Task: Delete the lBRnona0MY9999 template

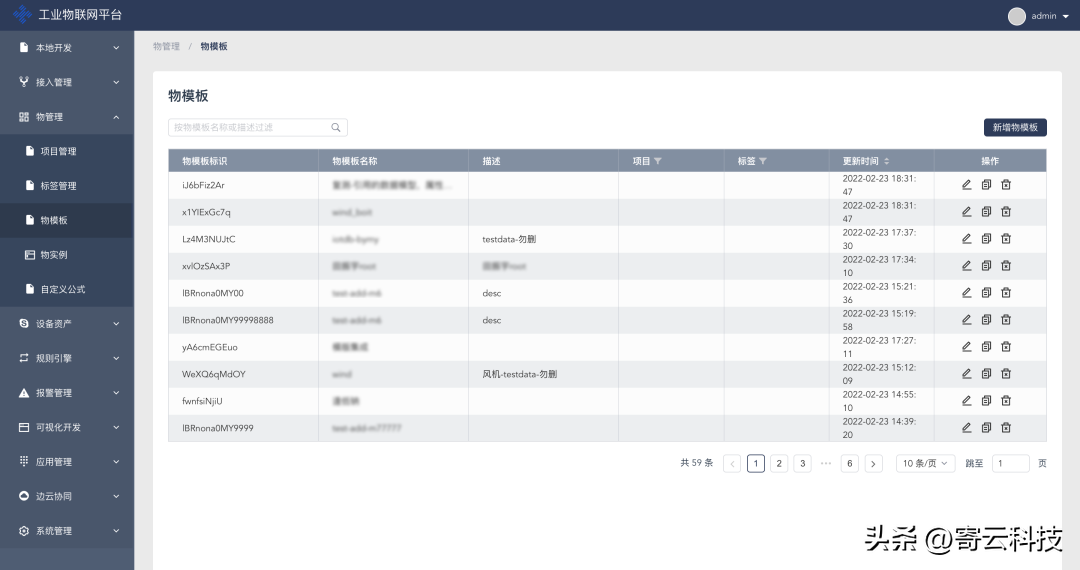Action: tap(1006, 428)
